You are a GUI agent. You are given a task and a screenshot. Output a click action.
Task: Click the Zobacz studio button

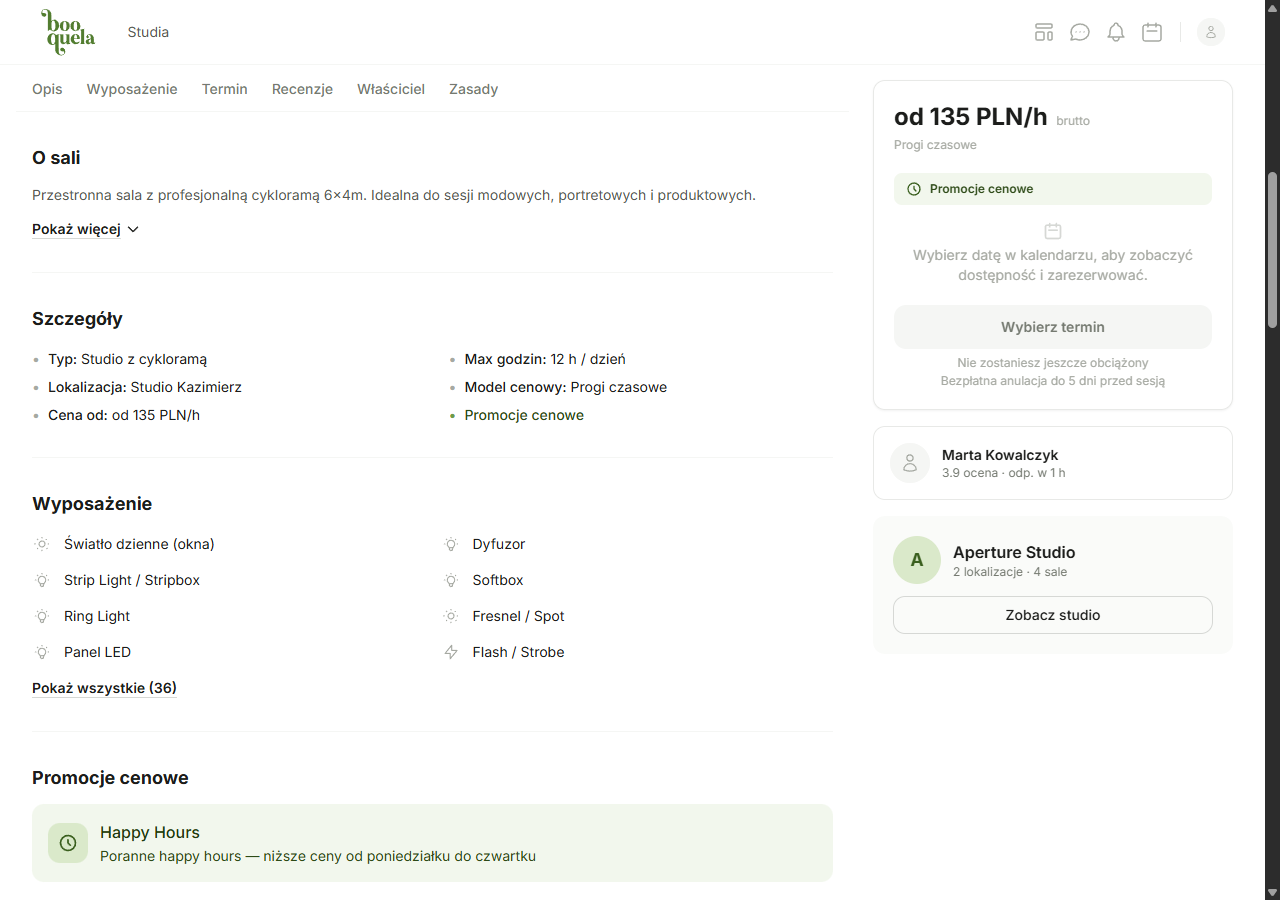tap(1052, 615)
